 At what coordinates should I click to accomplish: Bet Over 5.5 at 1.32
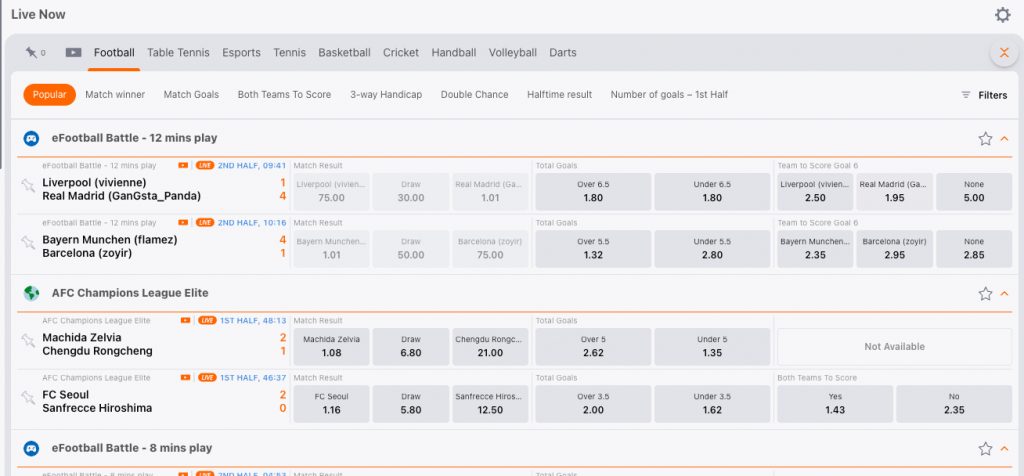(593, 249)
